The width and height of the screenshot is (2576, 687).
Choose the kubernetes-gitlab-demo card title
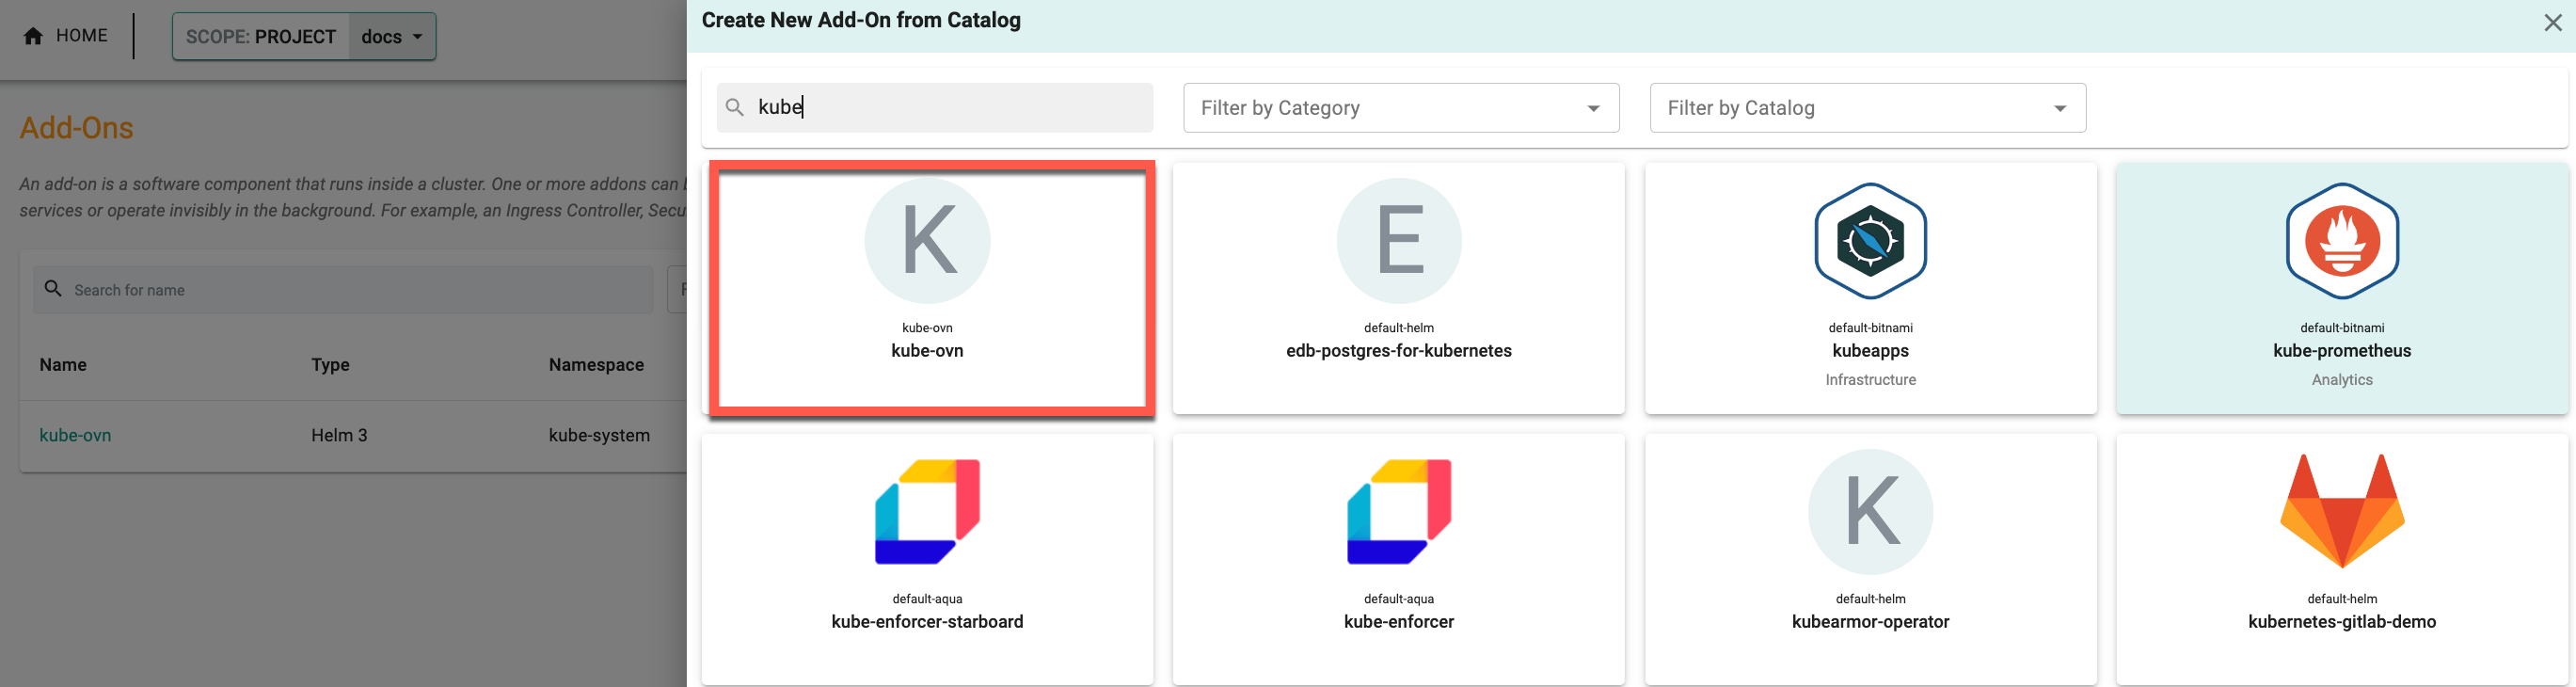(x=2342, y=622)
